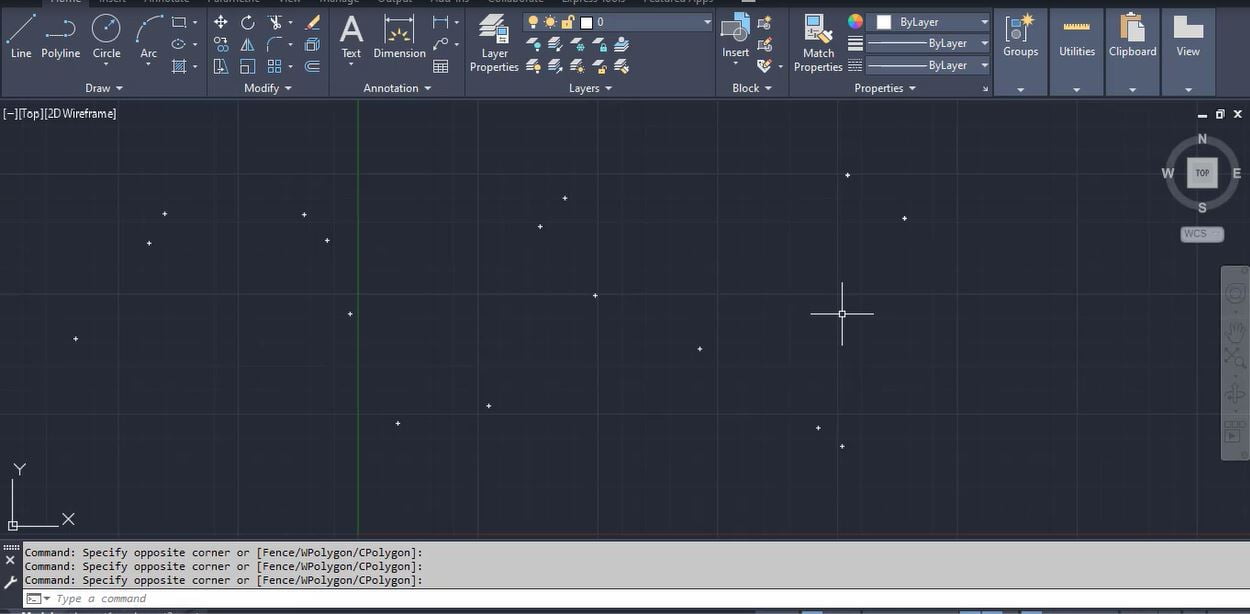1250x614 pixels.
Task: Click Turn All Layers On icon
Action: coord(534,66)
